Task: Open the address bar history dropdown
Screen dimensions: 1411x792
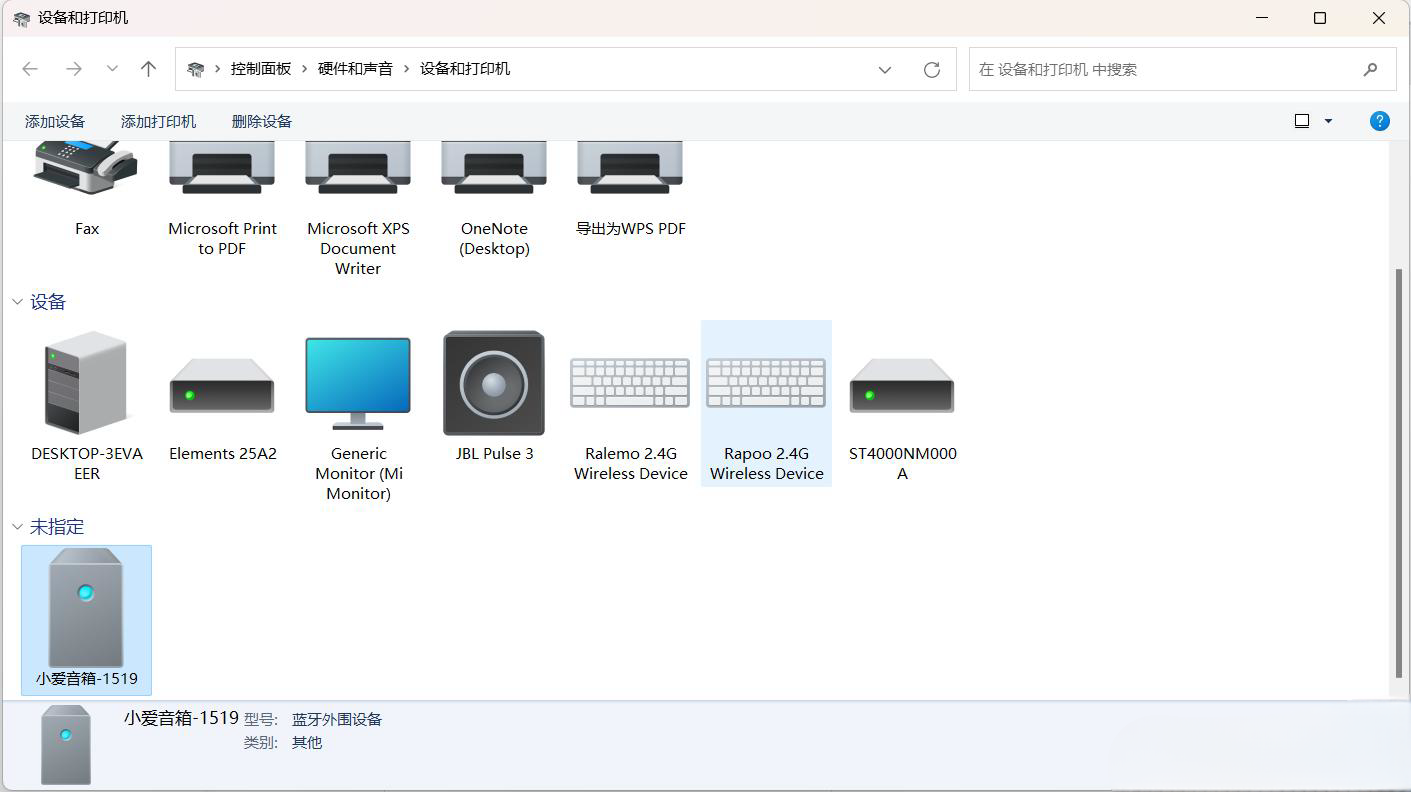Action: tap(884, 69)
